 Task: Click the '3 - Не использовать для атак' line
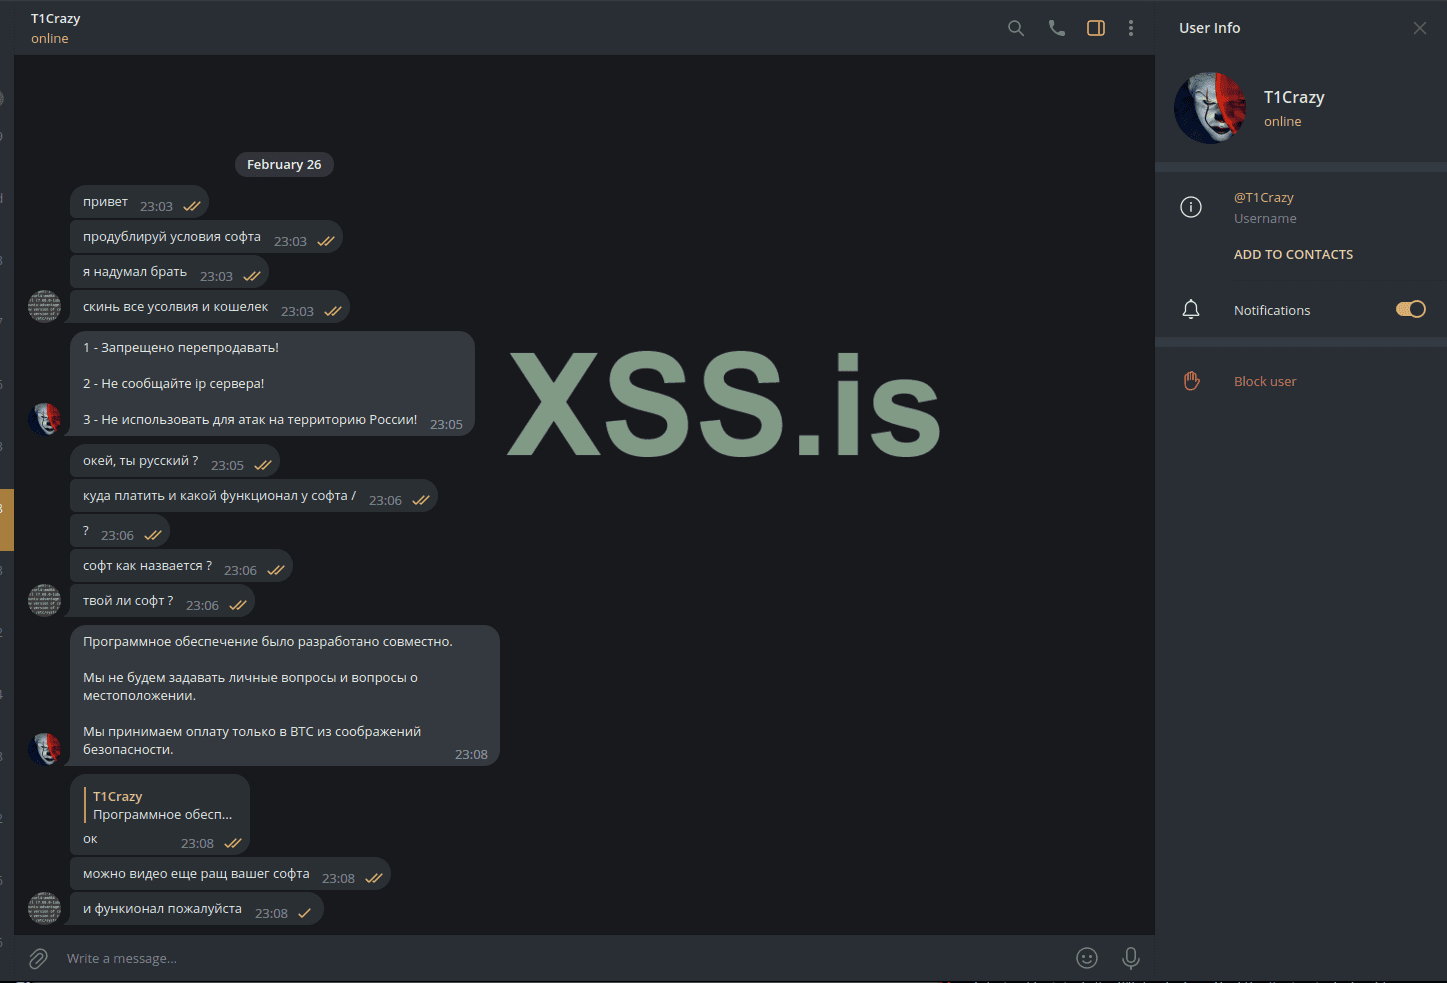[250, 420]
